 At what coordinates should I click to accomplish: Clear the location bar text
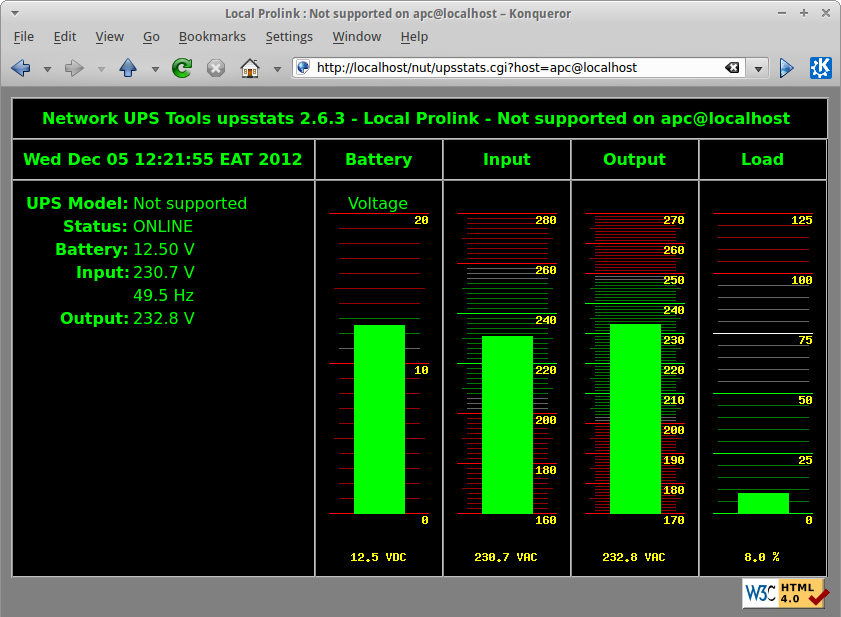732,68
